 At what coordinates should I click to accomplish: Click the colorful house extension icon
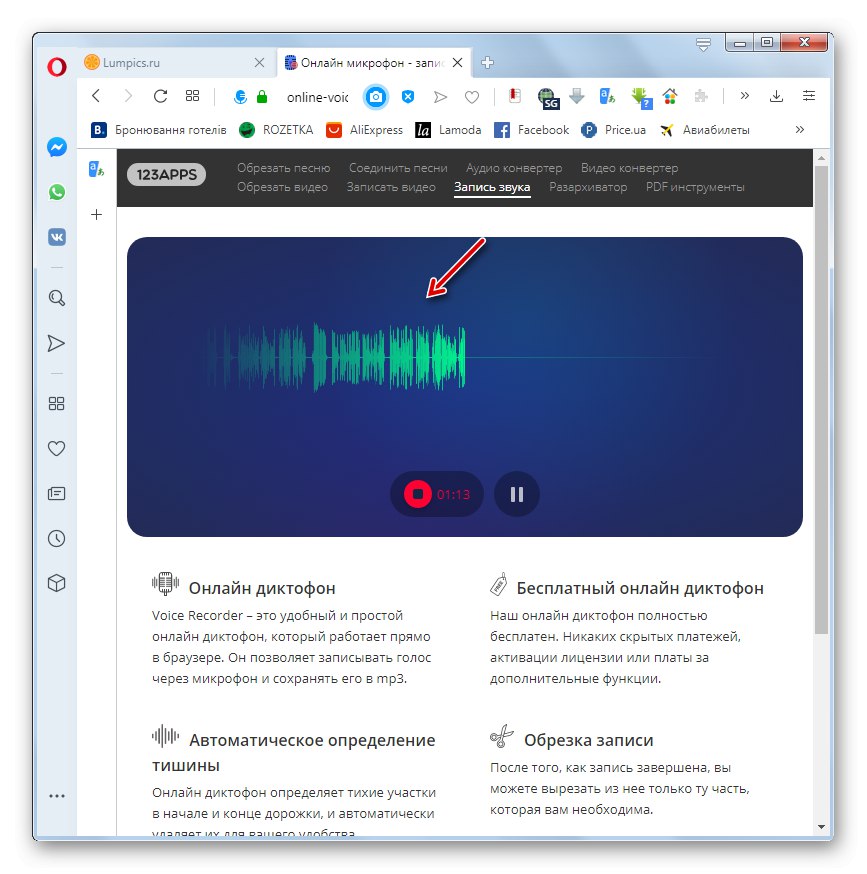[670, 97]
